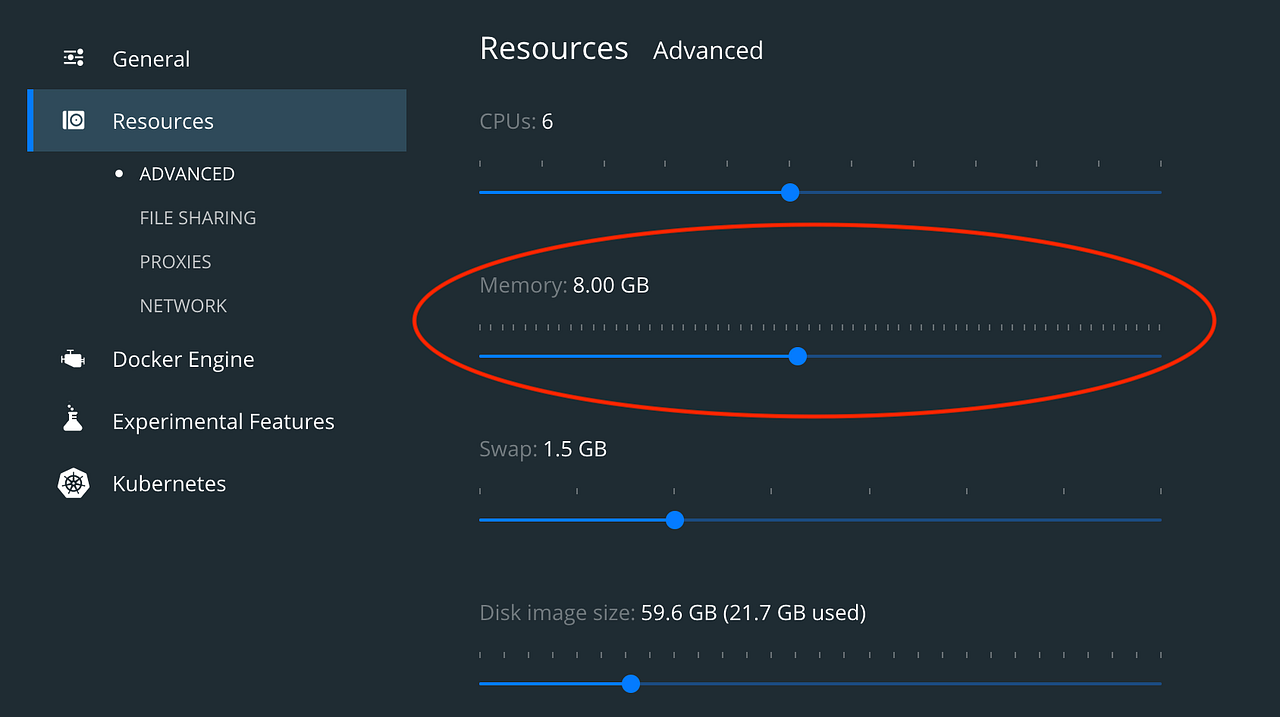
Task: Click the circled Memory slider handle
Action: click(x=797, y=356)
